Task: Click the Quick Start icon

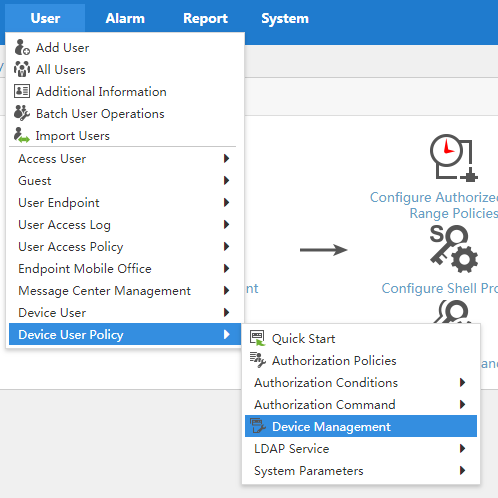Action: coord(258,338)
